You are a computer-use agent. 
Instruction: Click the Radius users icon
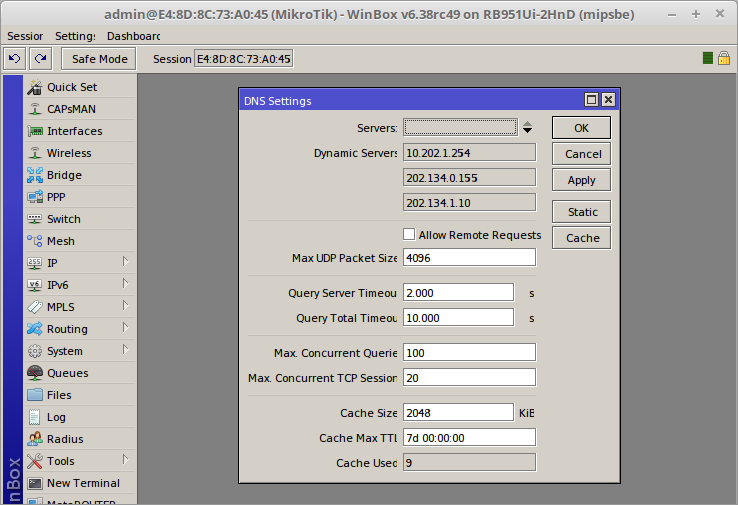pyautogui.click(x=35, y=439)
